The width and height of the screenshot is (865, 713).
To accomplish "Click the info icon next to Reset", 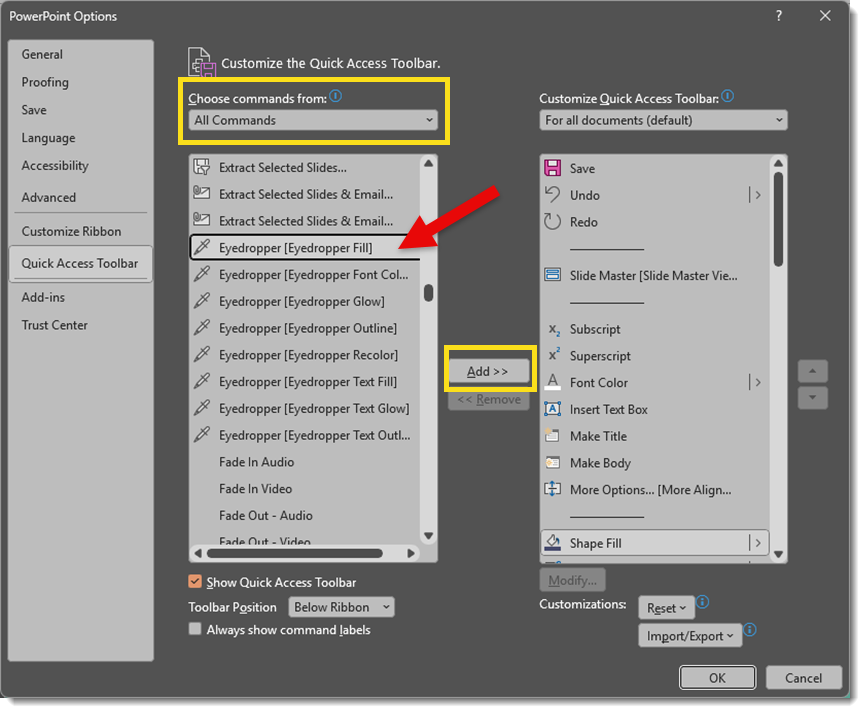I will coord(702,602).
